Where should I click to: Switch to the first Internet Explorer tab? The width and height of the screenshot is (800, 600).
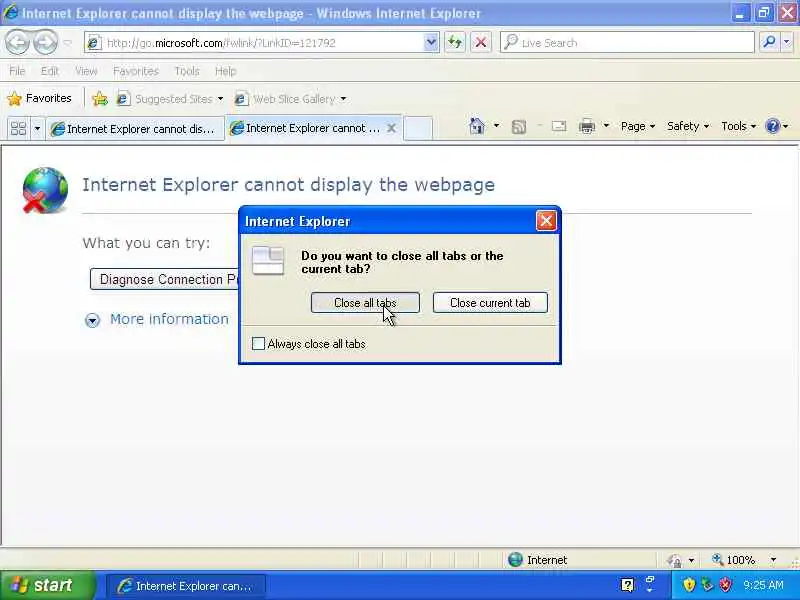(x=135, y=129)
